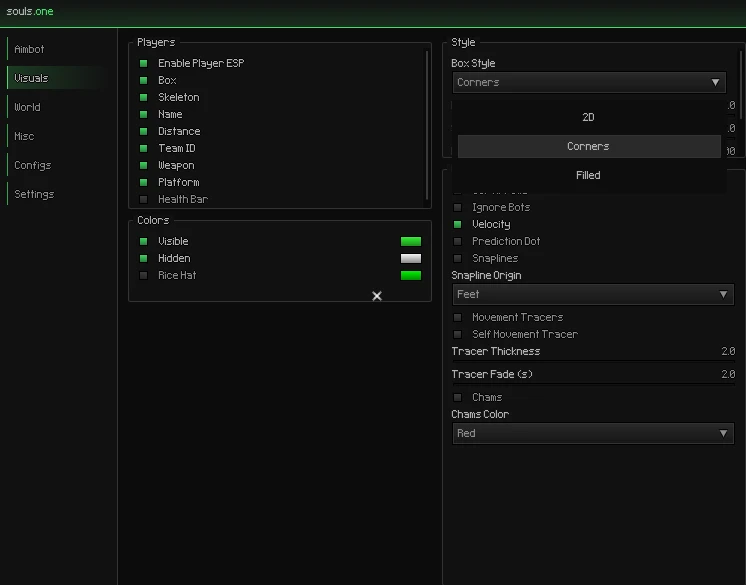Enable the Chams checkbox

tap(458, 397)
